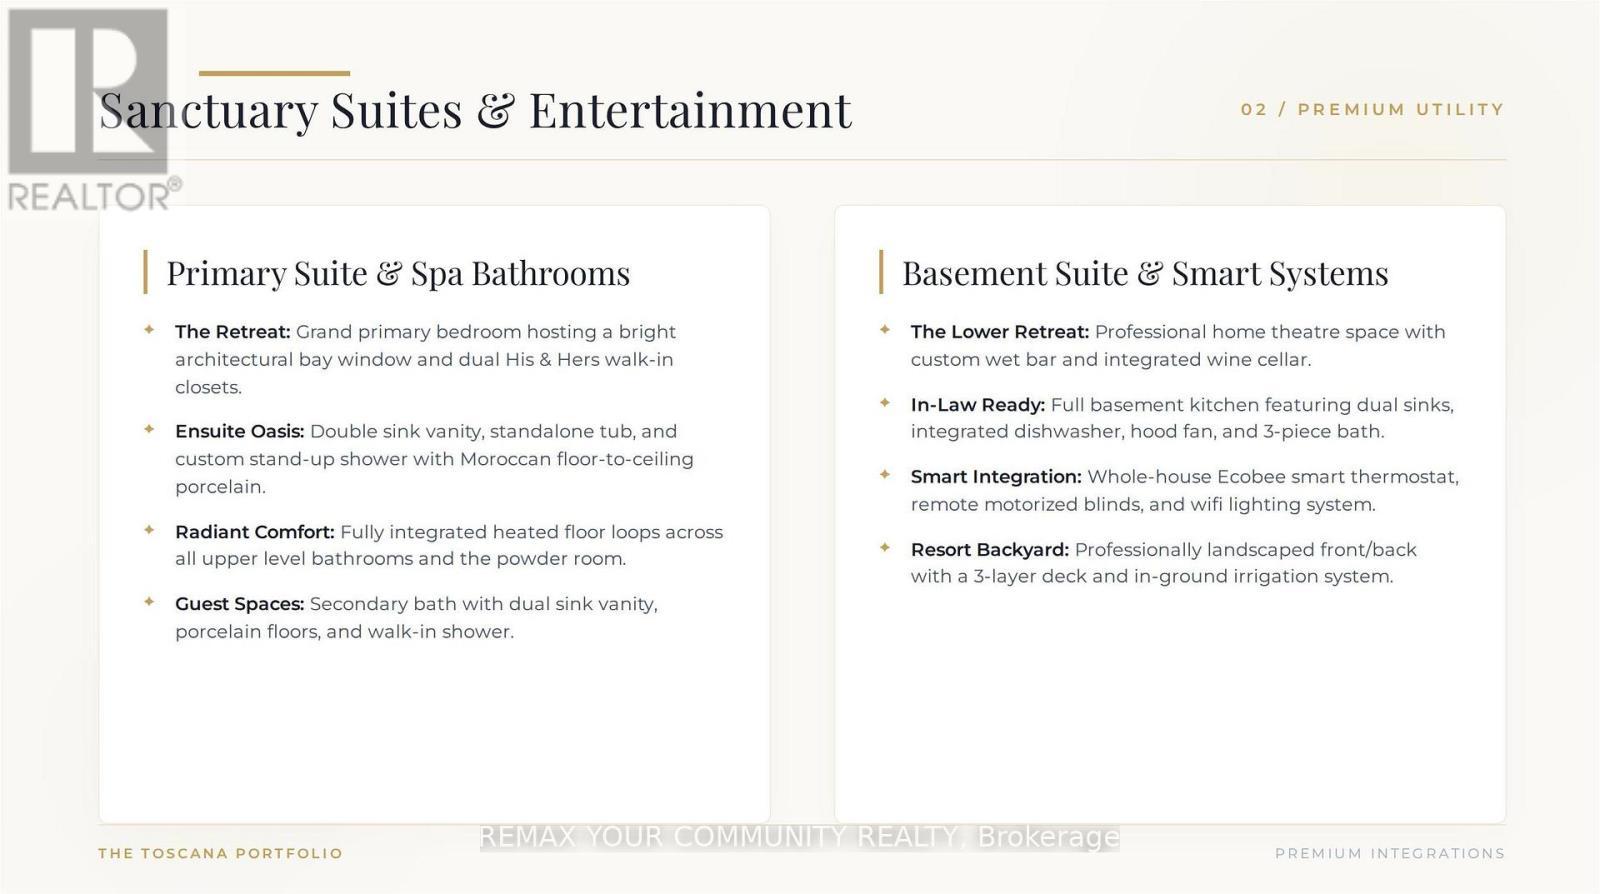The width and height of the screenshot is (1600, 894).
Task: Click the star bullet beside The Retreat
Action: tap(149, 329)
